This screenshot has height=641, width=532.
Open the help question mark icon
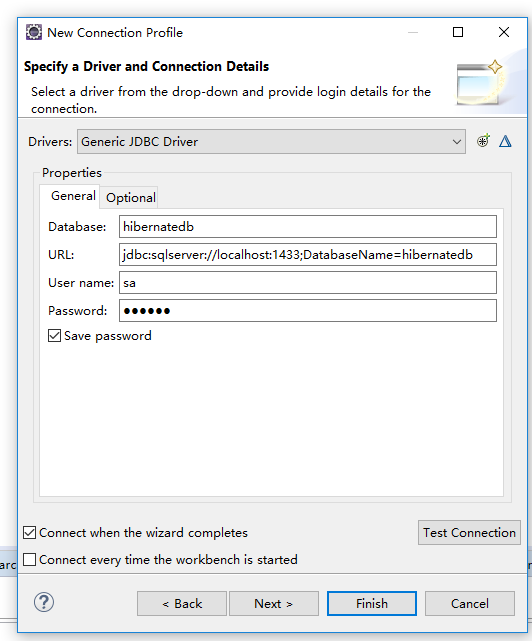coord(44,602)
